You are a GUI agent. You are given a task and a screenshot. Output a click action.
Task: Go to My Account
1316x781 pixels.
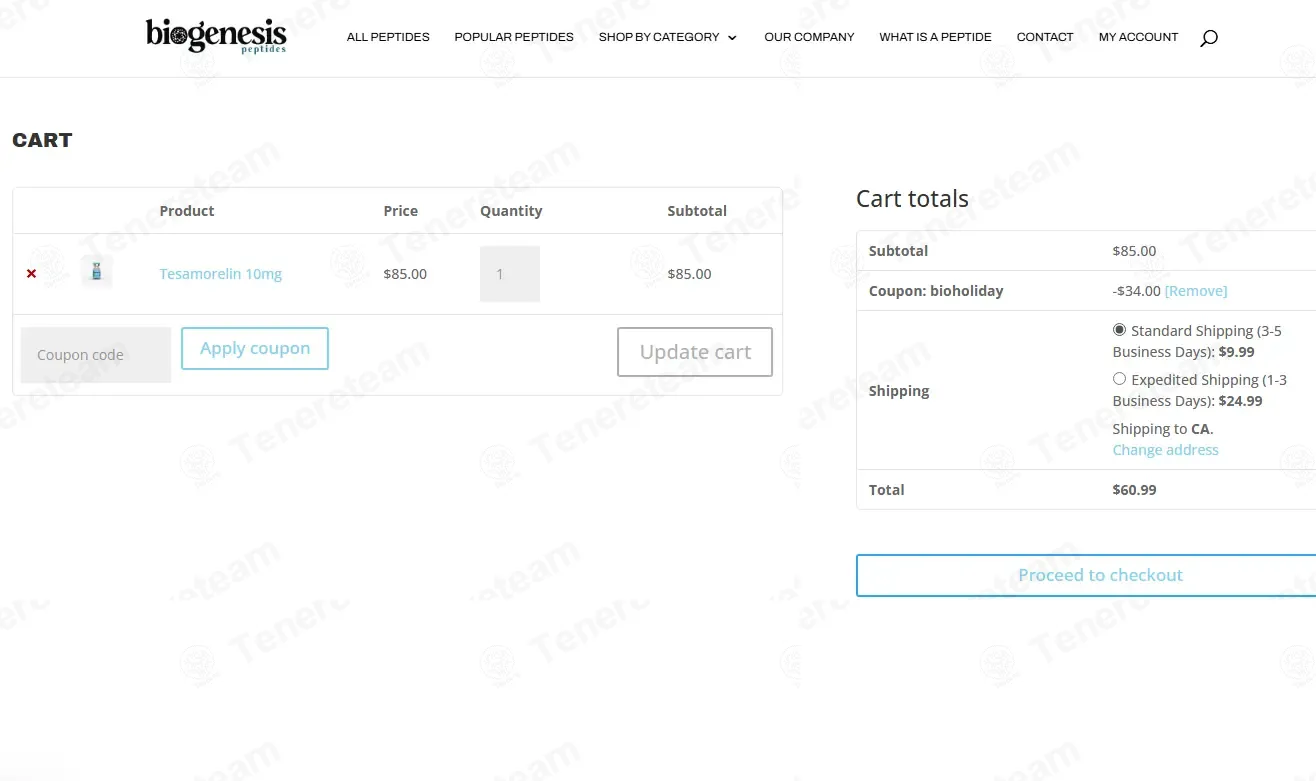[1138, 37]
